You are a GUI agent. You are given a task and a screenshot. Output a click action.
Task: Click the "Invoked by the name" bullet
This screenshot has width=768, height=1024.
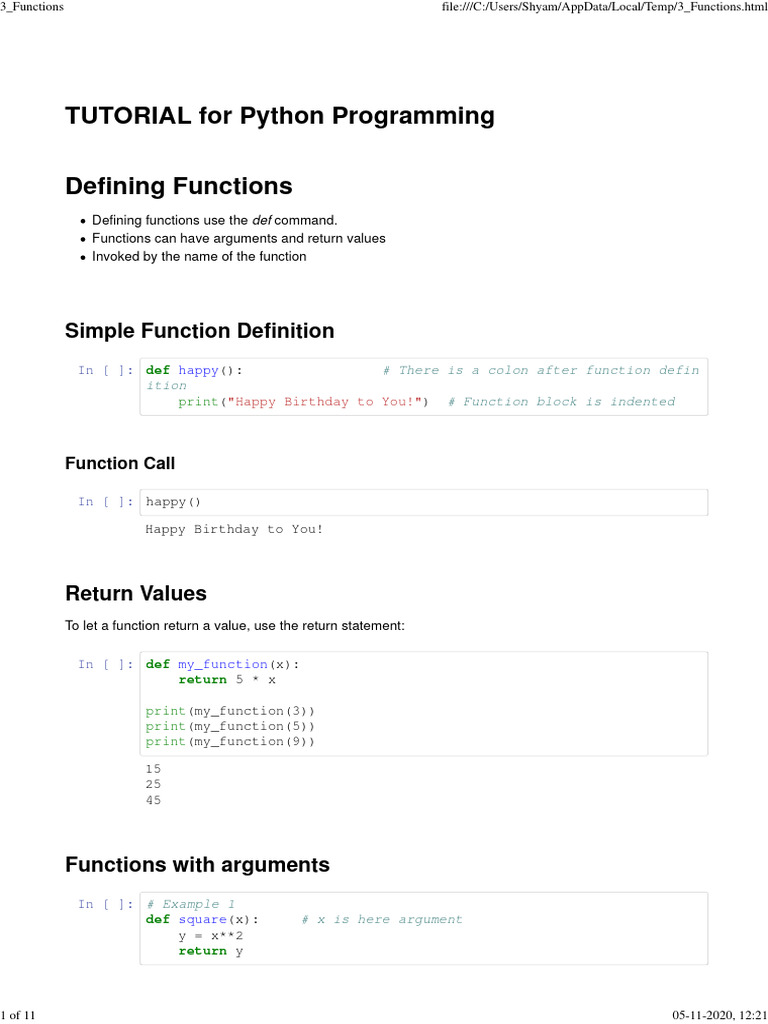pos(199,256)
